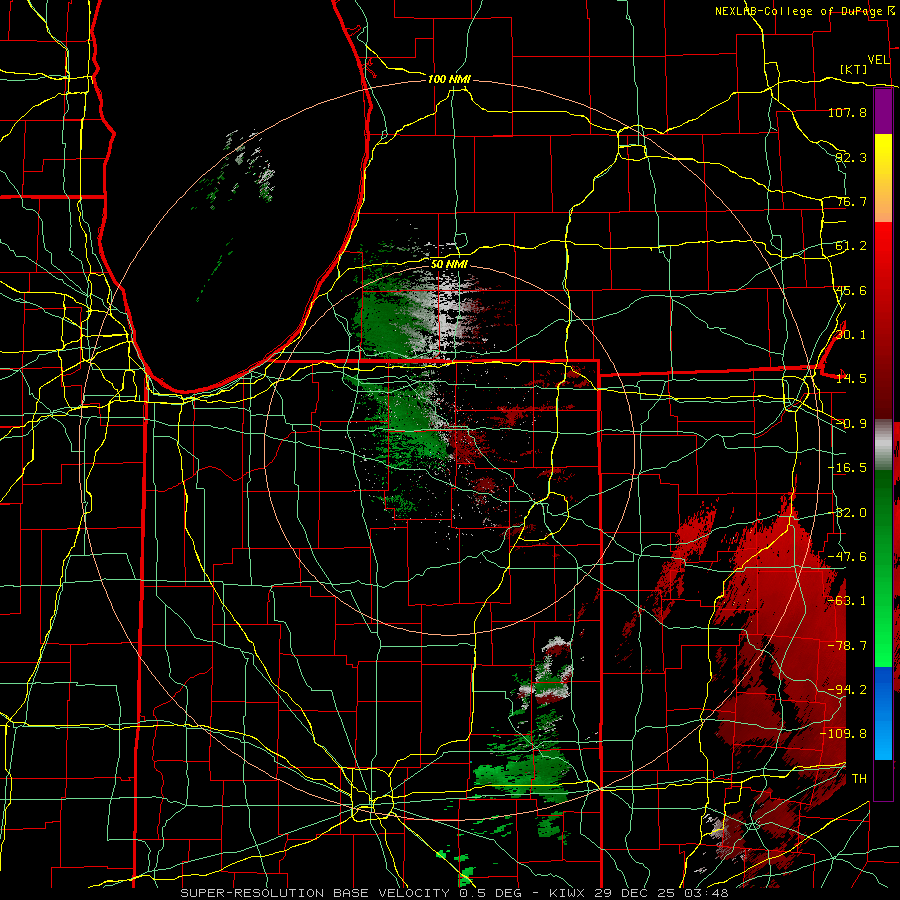This screenshot has height=900, width=900.
Task: Click the -109.8 value on the velocity scale
Action: click(844, 734)
